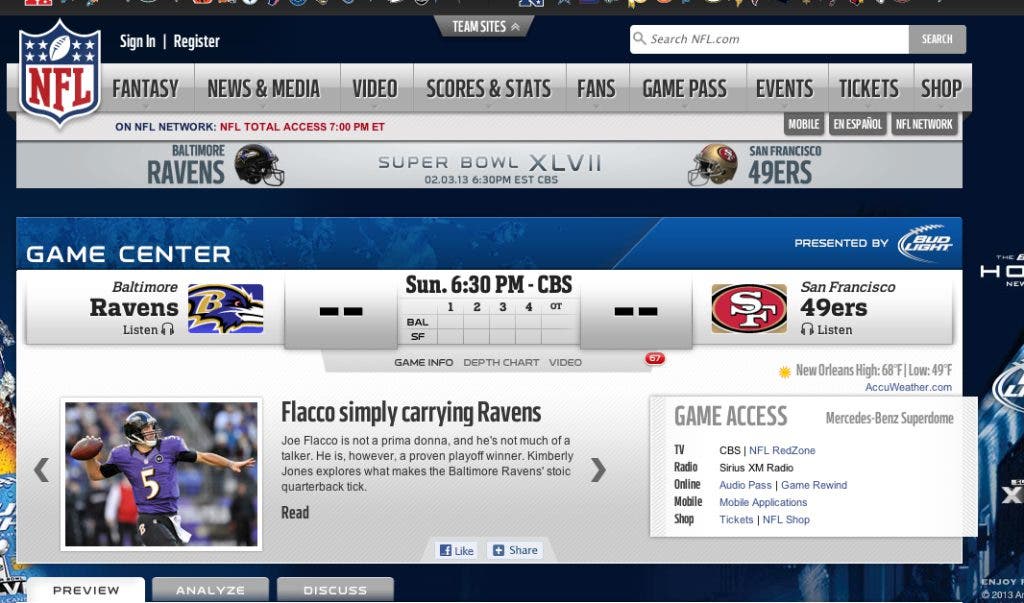
Task: Open the Tickets menu
Action: [x=869, y=88]
